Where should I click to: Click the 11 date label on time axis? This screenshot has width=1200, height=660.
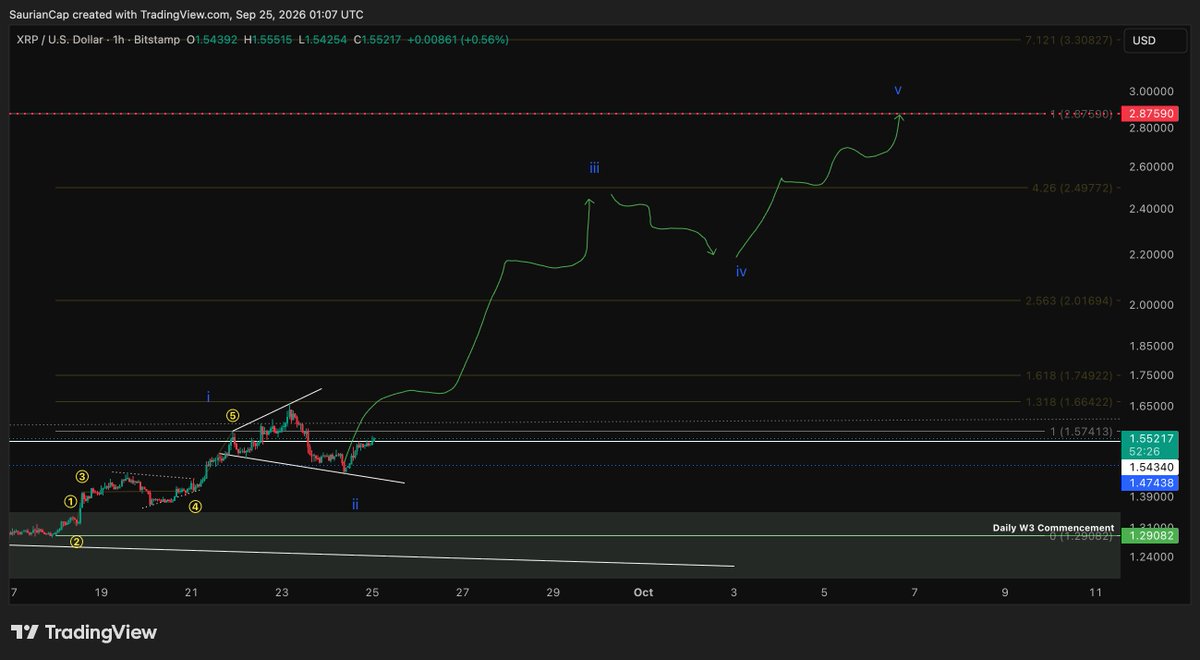[1095, 592]
